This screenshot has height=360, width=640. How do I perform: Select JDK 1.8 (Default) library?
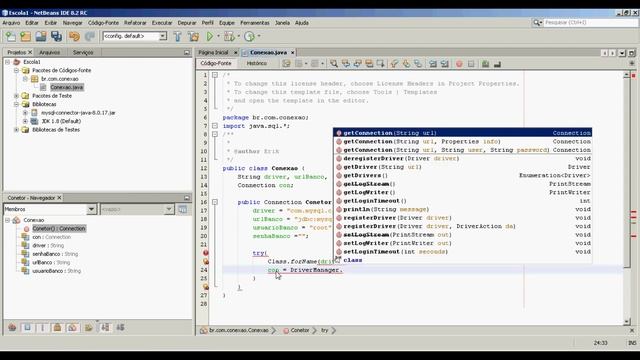61,121
